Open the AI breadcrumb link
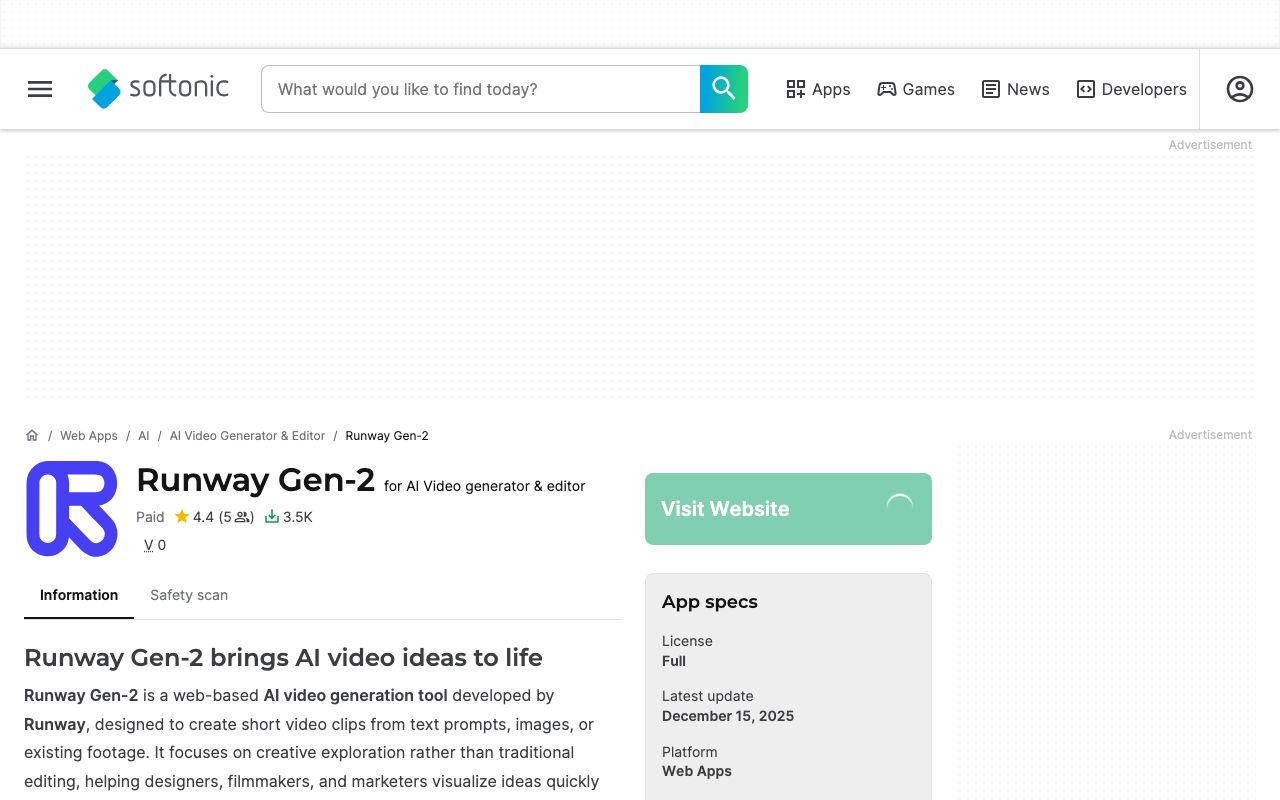The height and width of the screenshot is (800, 1280). click(x=144, y=436)
